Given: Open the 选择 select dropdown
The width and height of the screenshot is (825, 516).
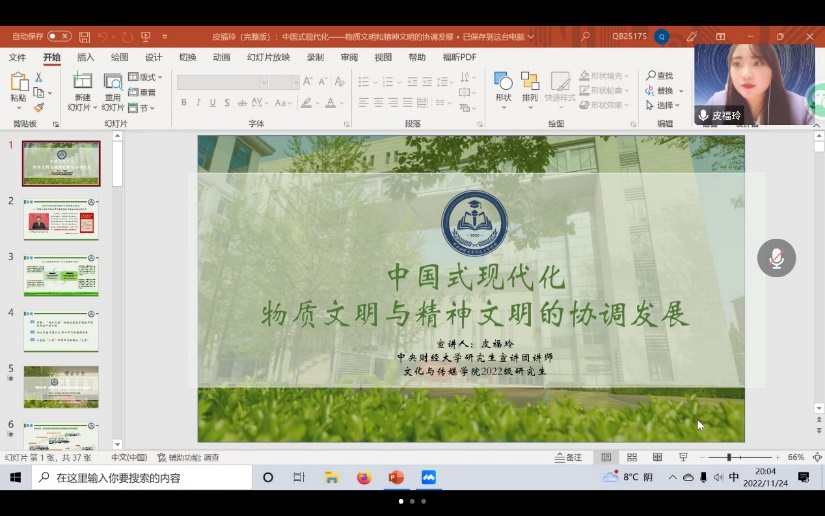Looking at the screenshot, I should coord(663,105).
